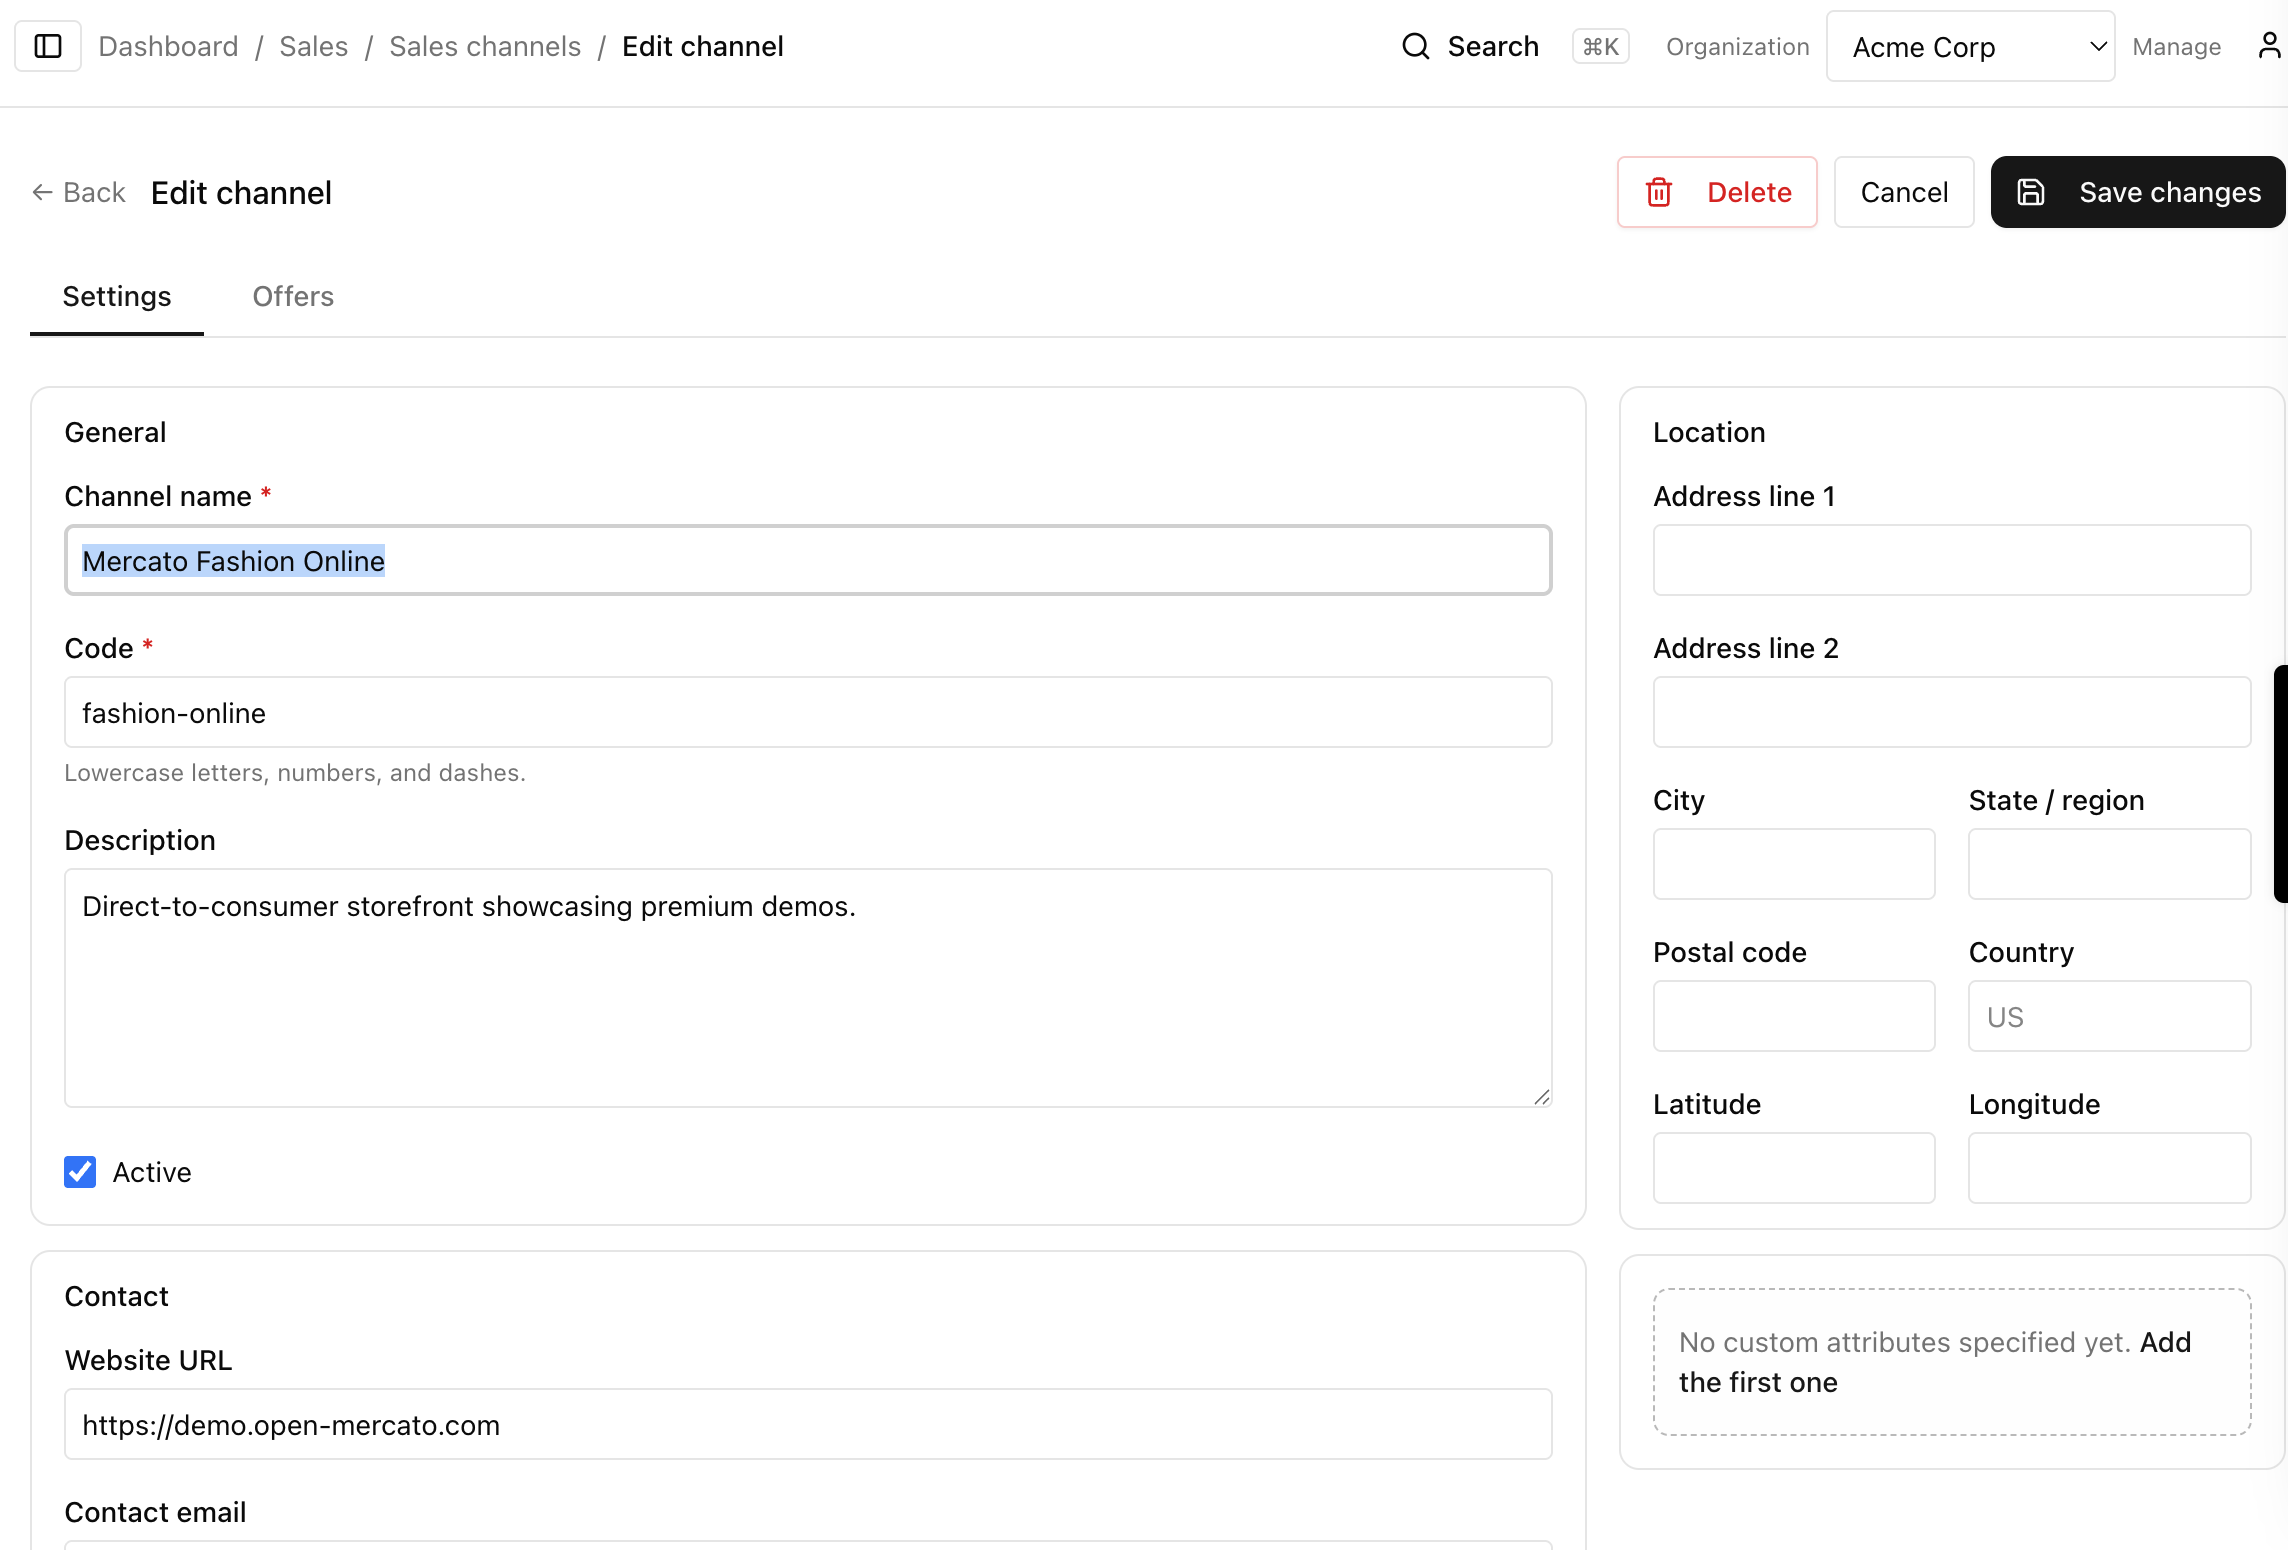The image size is (2288, 1550).
Task: Switch to the Offers tab
Action: [293, 297]
